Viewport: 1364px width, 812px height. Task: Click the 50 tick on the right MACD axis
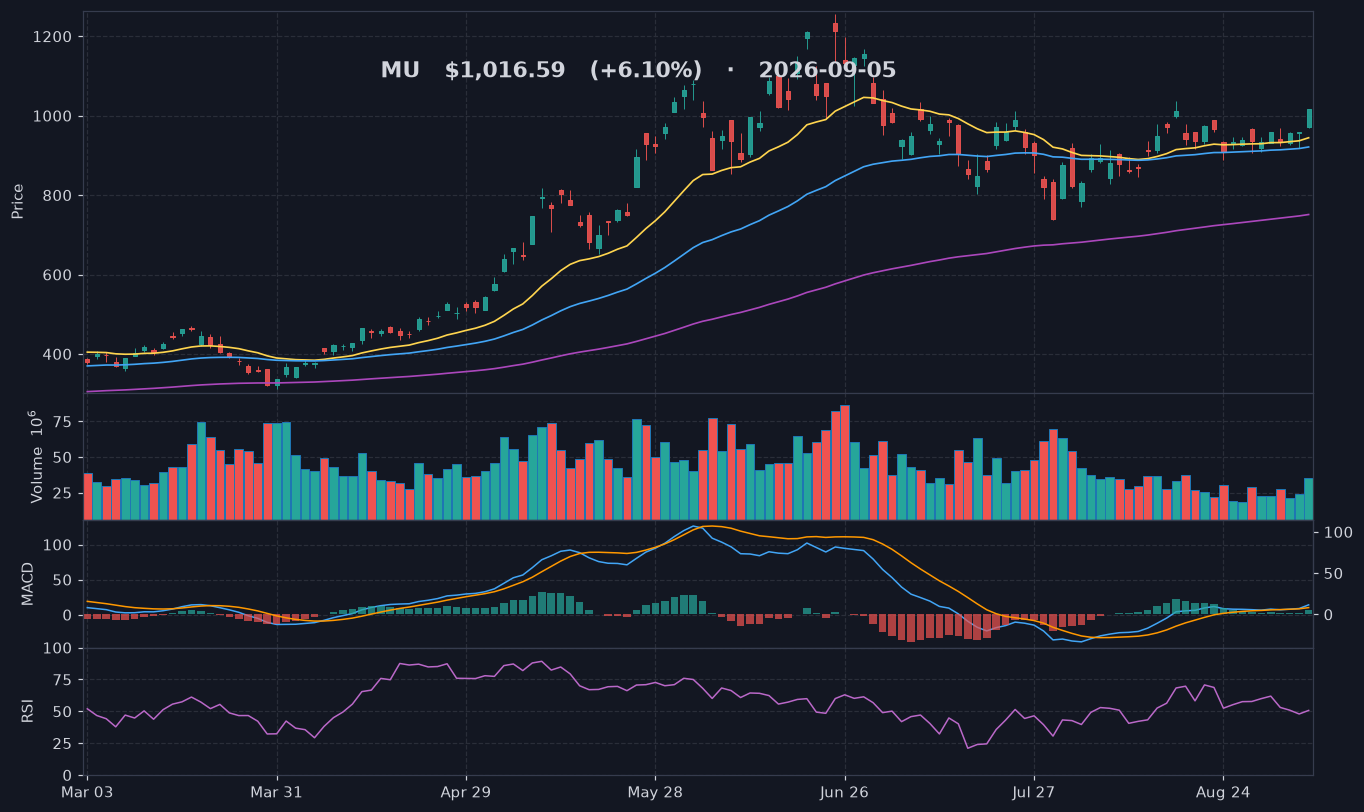coord(1333,574)
